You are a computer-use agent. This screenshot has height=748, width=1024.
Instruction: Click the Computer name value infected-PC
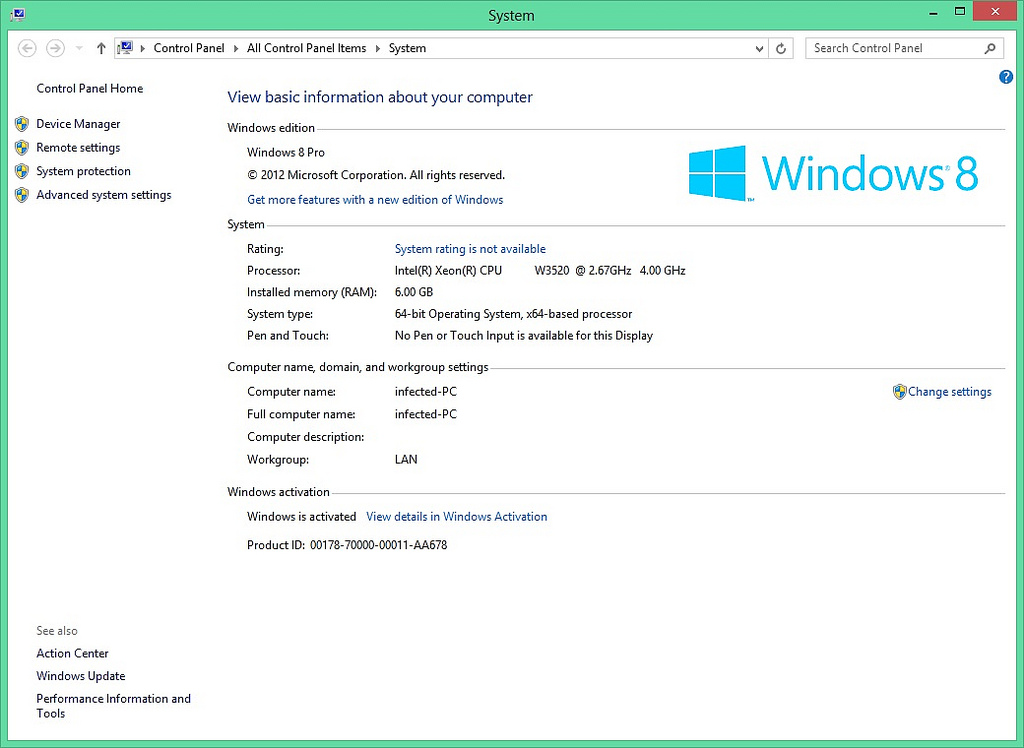click(426, 392)
